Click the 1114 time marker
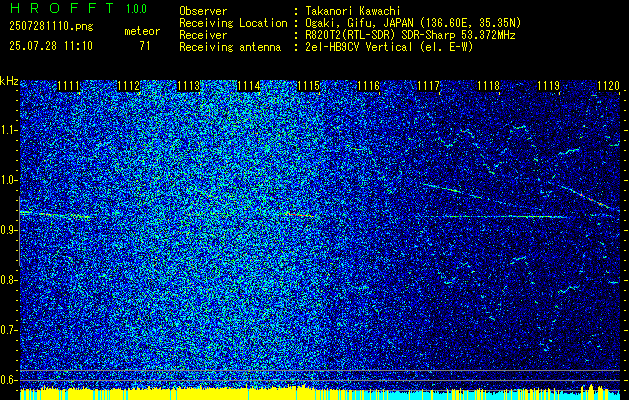Viewport: 629px width, 400px height. pos(249,86)
